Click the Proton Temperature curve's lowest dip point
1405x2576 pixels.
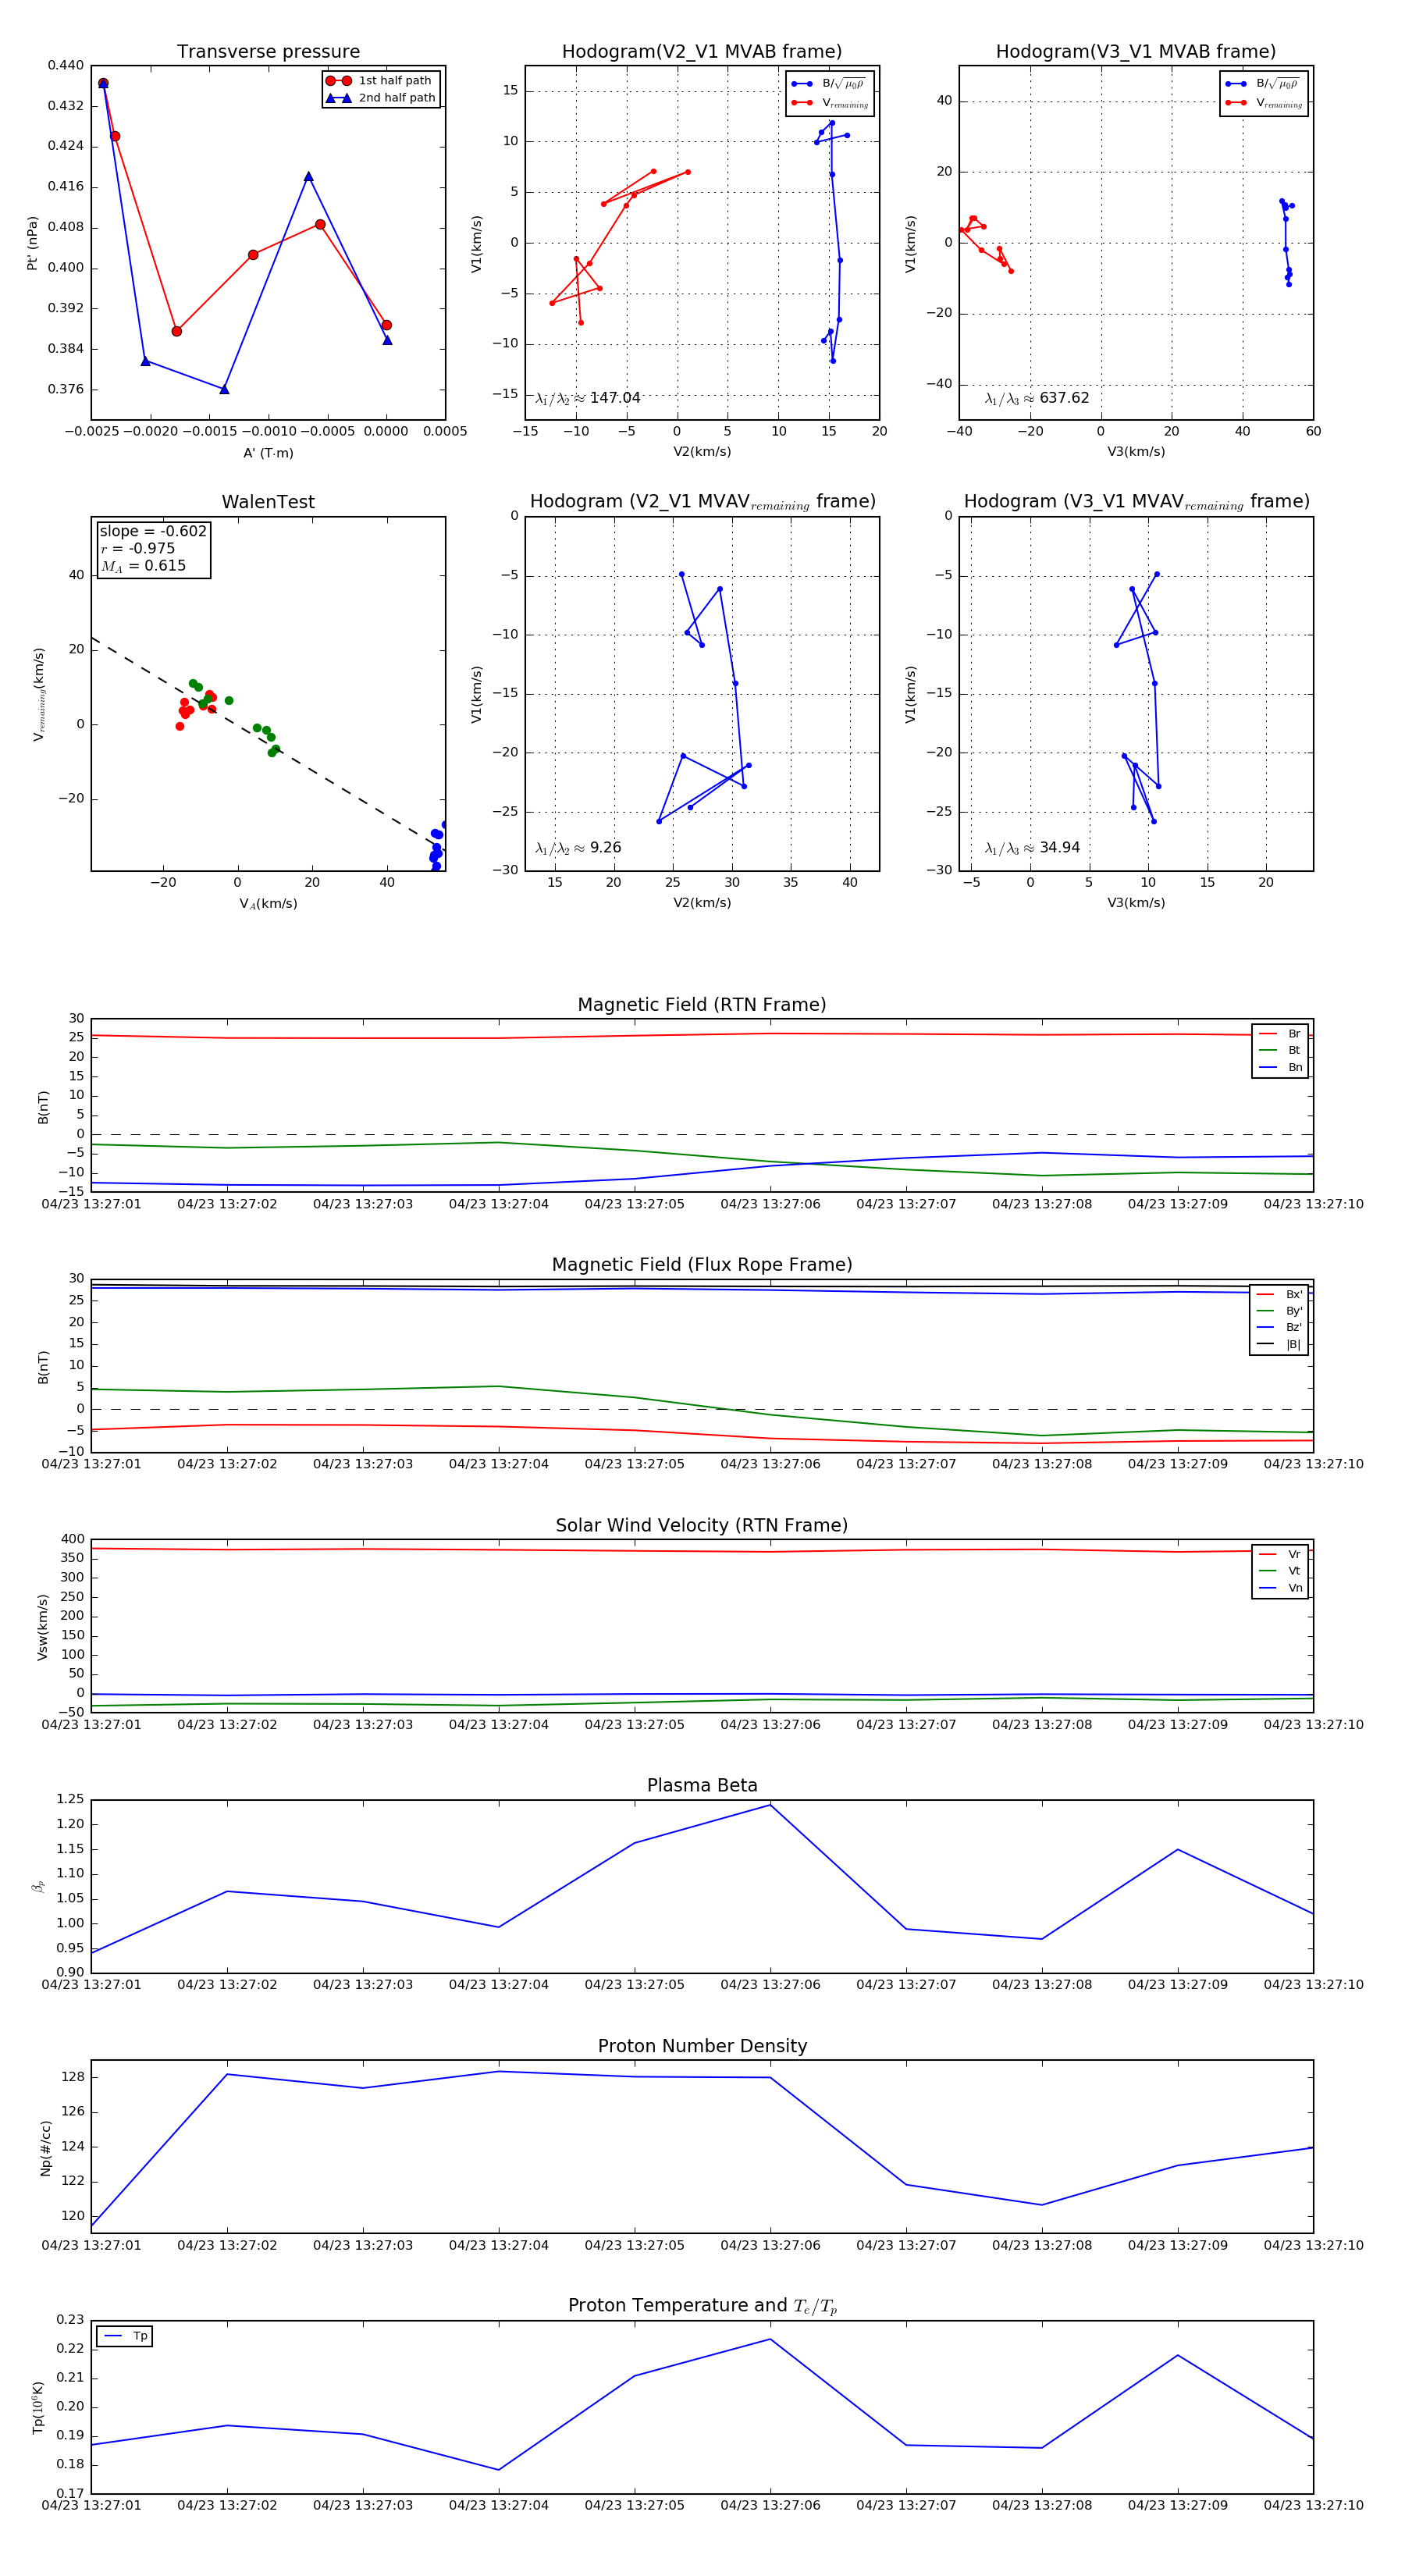499,2470
